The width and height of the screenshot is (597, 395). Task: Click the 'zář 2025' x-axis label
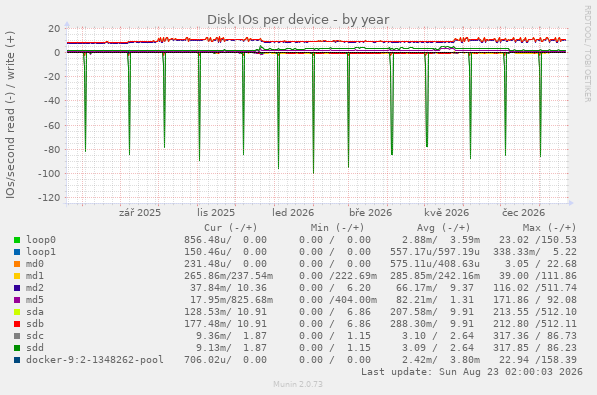(140, 213)
